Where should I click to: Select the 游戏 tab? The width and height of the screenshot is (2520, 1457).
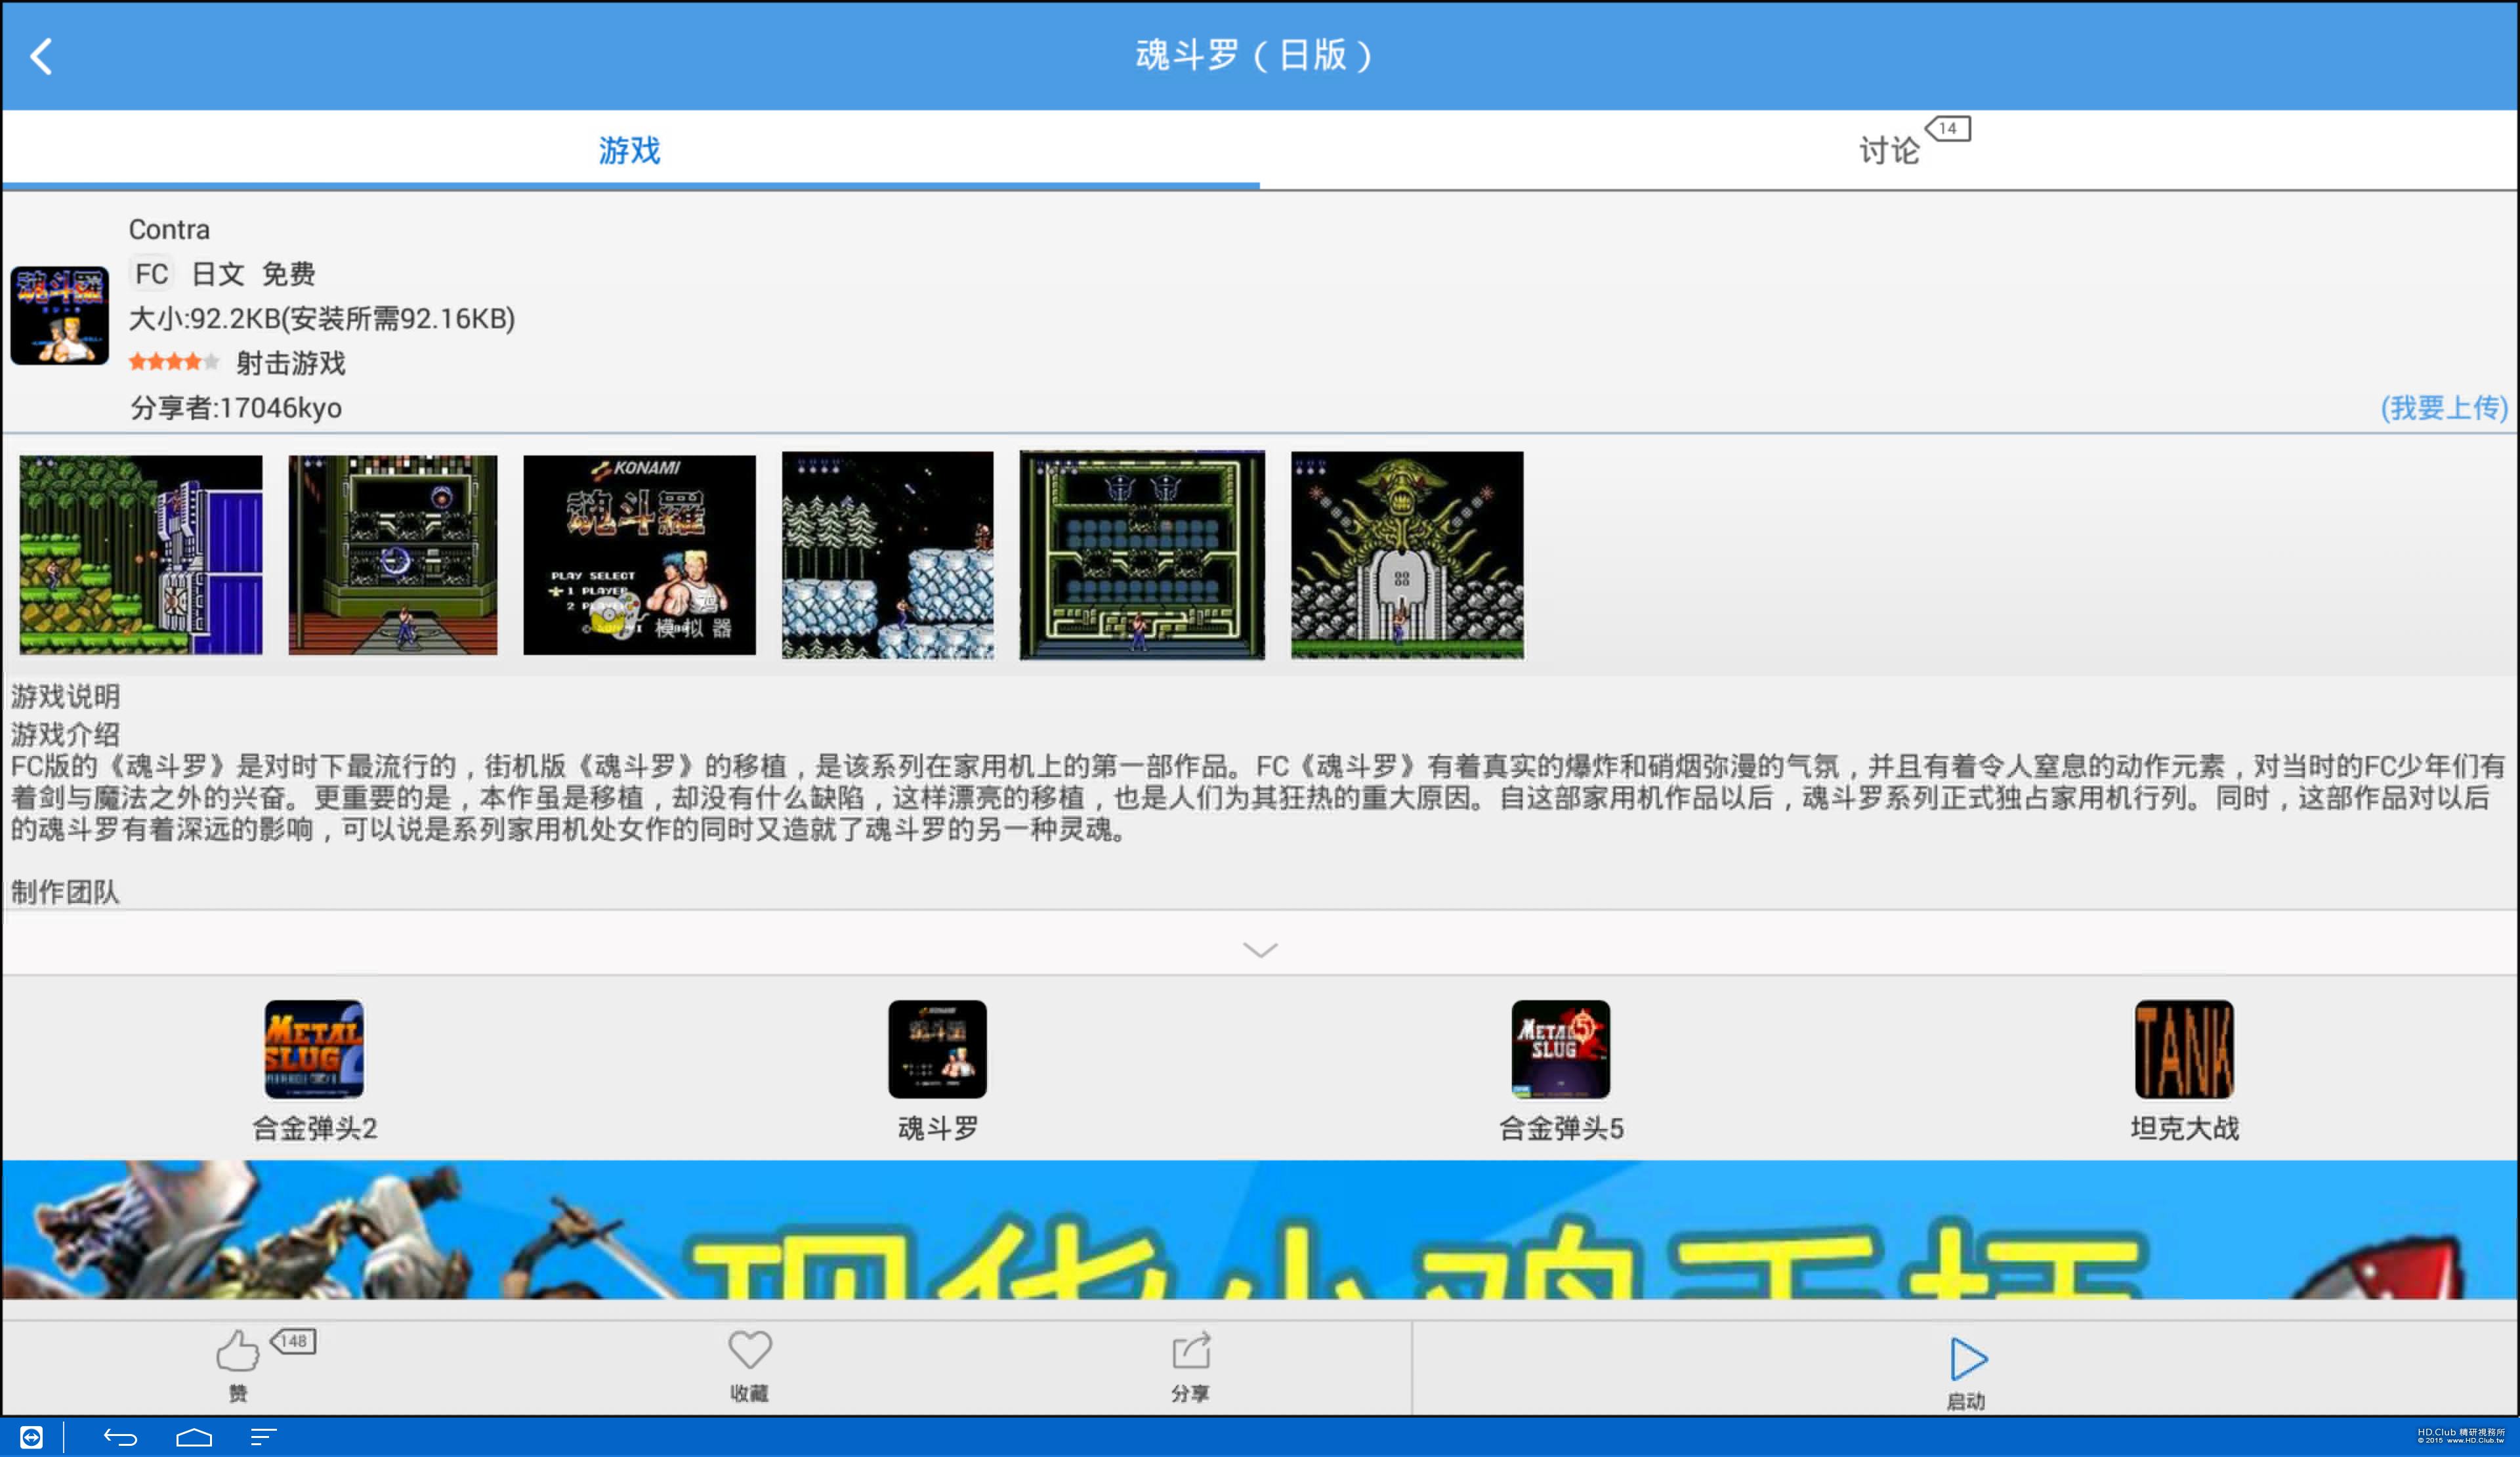pyautogui.click(x=629, y=151)
